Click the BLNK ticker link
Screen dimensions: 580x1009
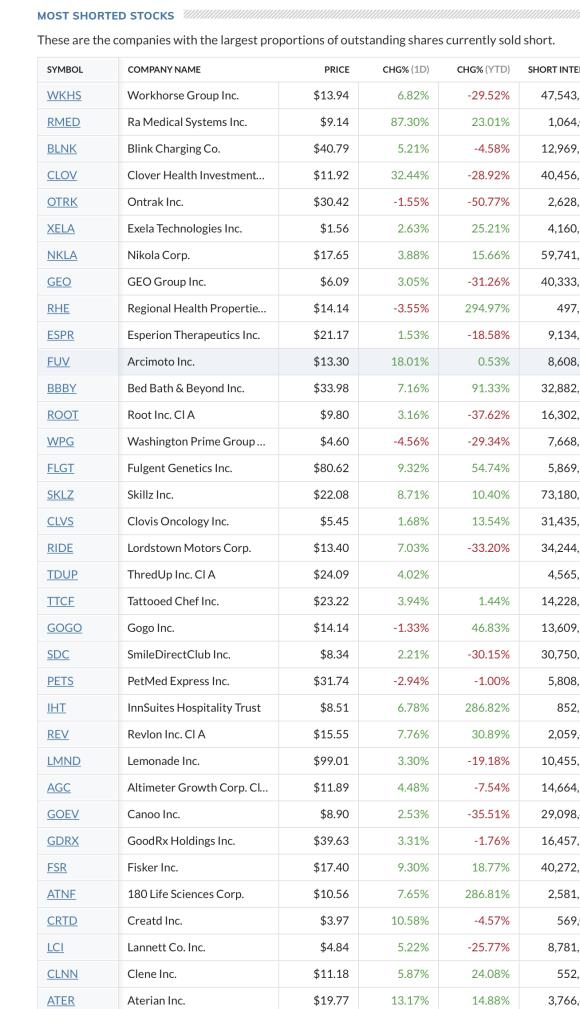tap(62, 149)
